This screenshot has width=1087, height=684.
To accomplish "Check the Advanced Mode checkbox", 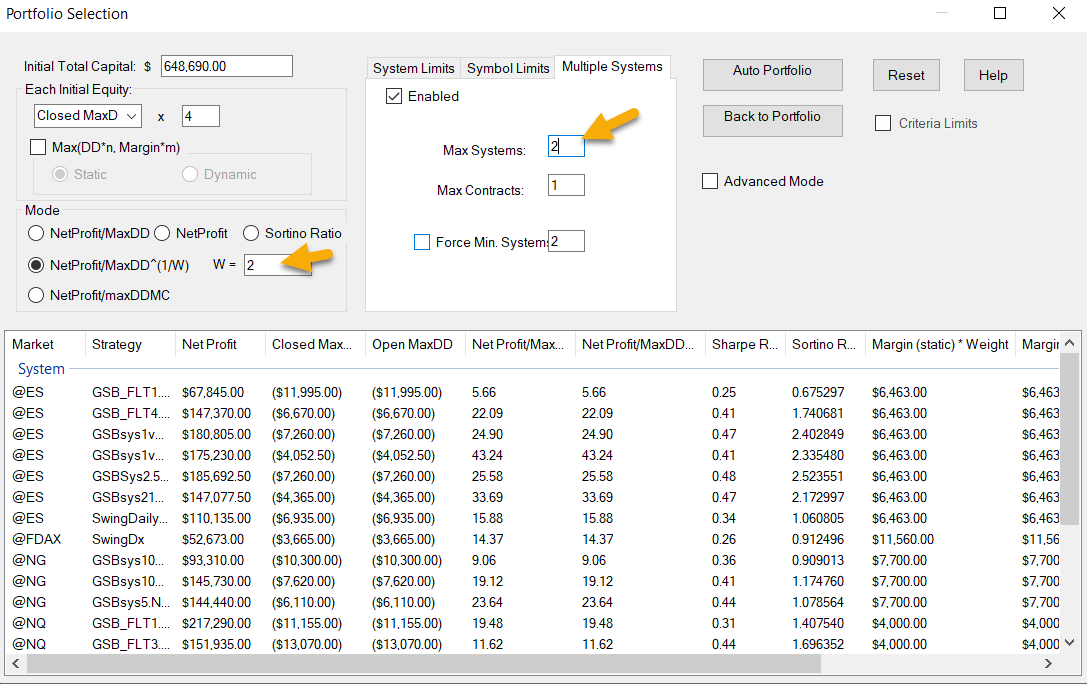I will [x=710, y=181].
